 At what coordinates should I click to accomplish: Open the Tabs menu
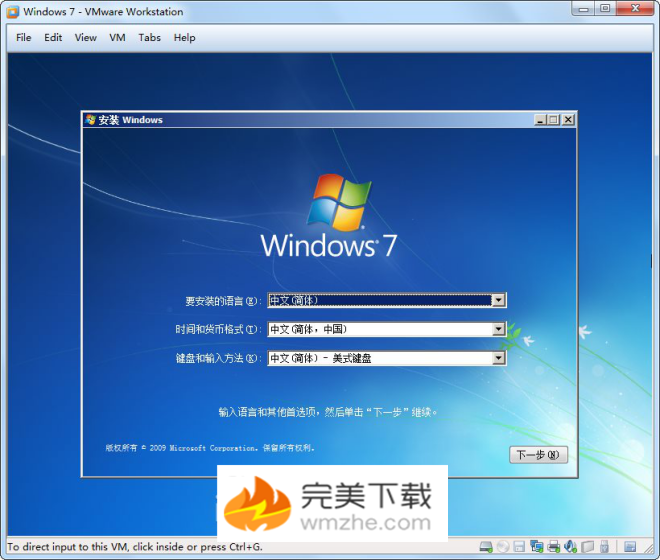pyautogui.click(x=149, y=37)
